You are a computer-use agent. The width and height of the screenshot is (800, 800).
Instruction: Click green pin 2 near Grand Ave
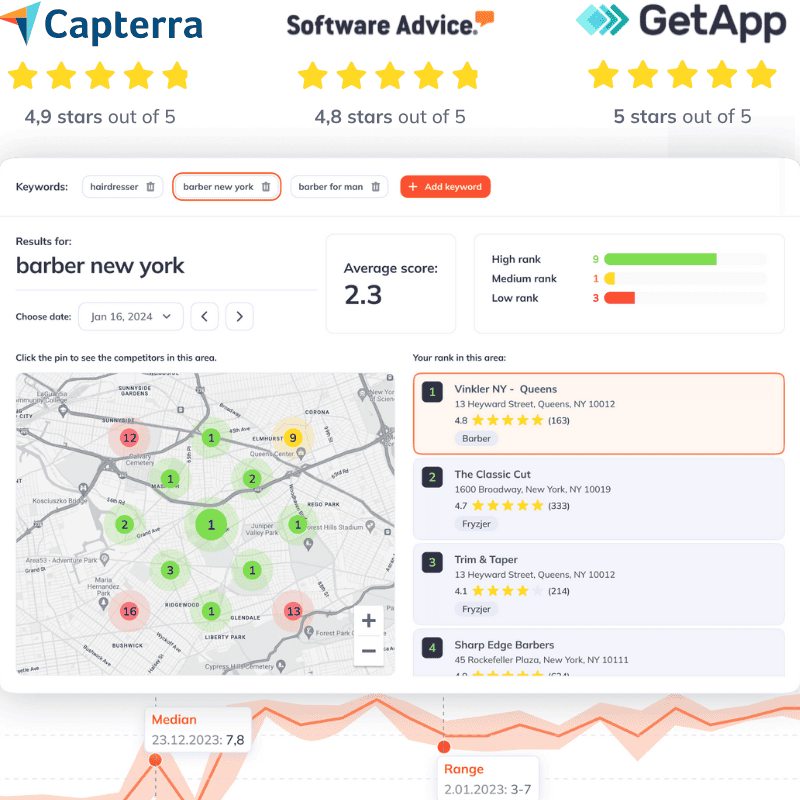[124, 524]
